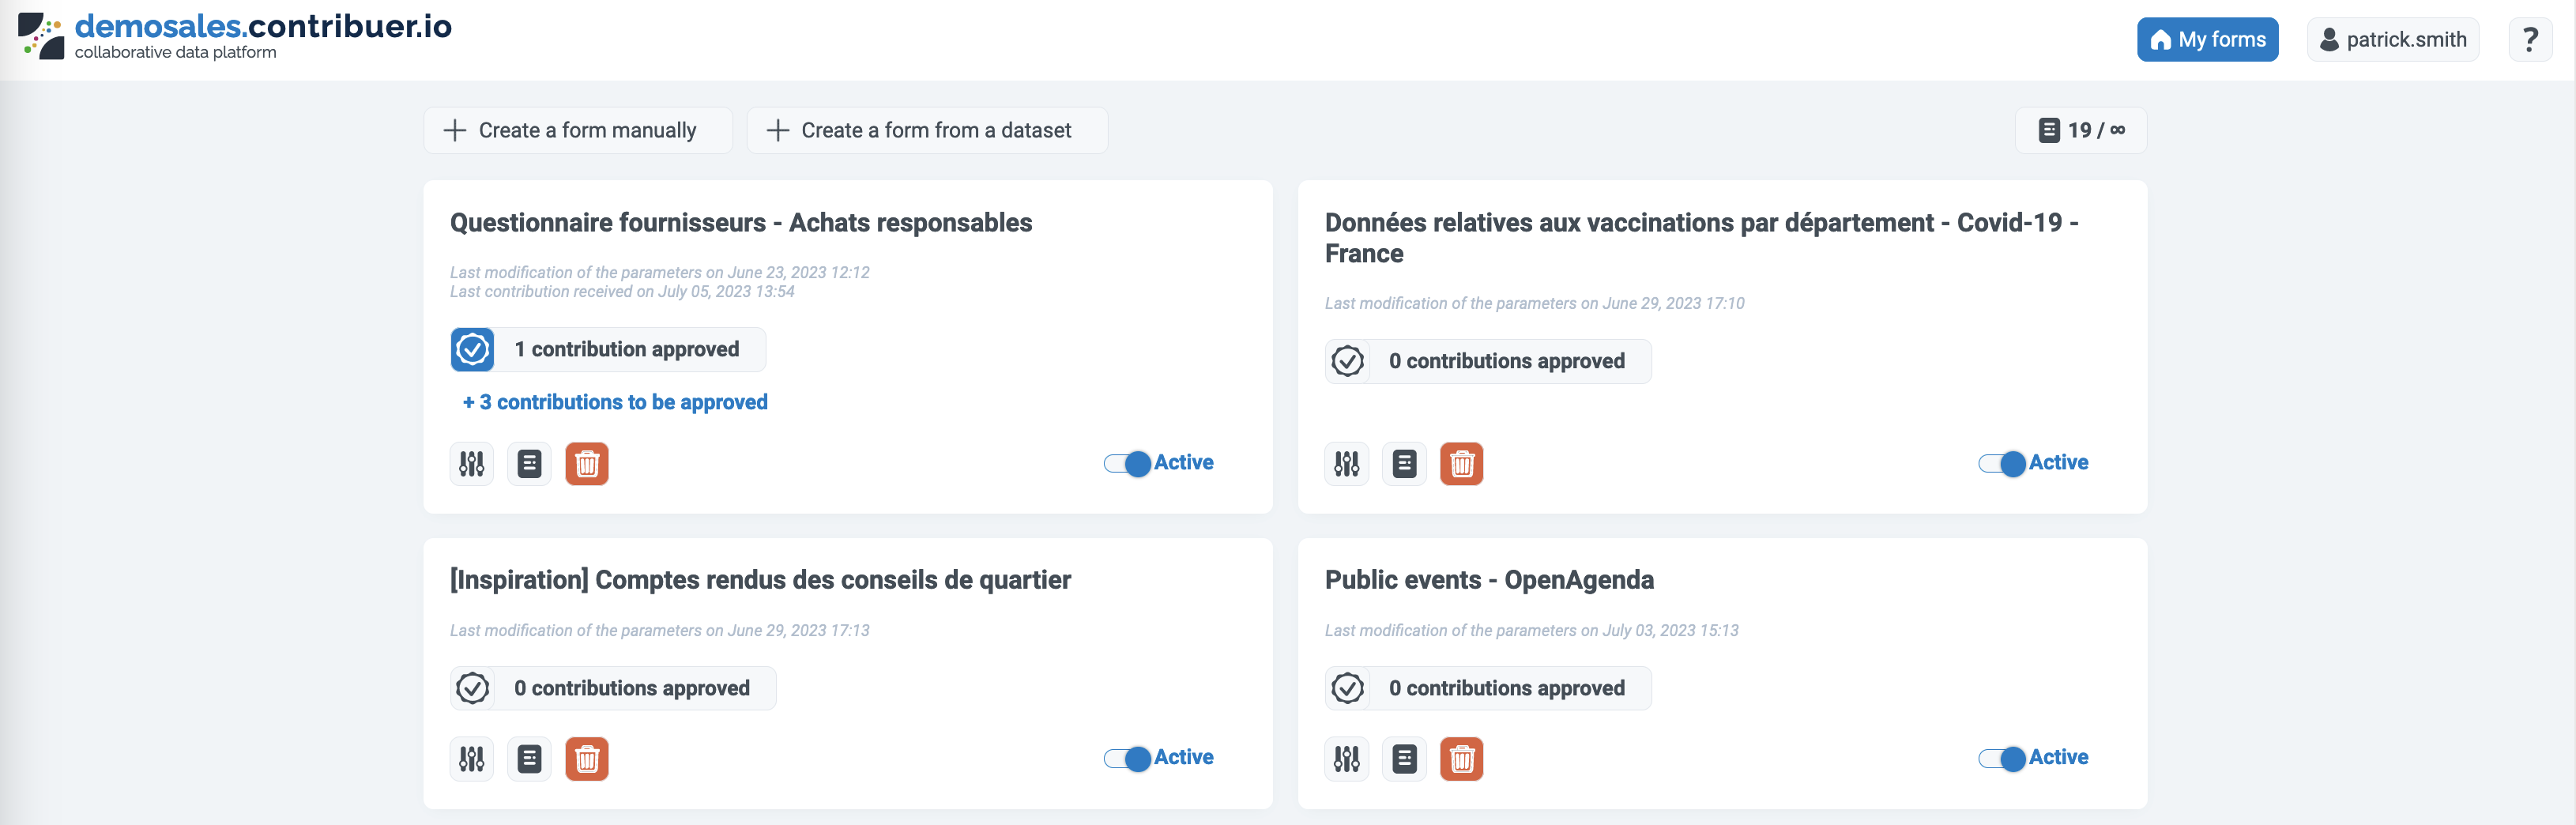Click Create a form from a dataset

click(x=926, y=131)
